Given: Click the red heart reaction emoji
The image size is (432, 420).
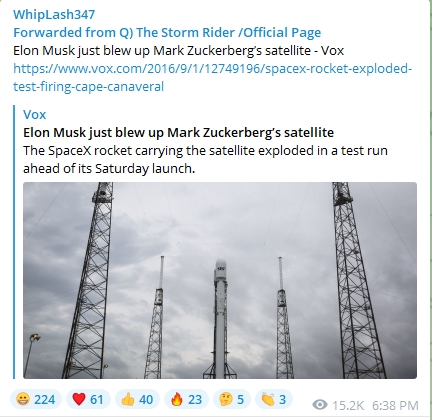Looking at the screenshot, I should [79, 399].
